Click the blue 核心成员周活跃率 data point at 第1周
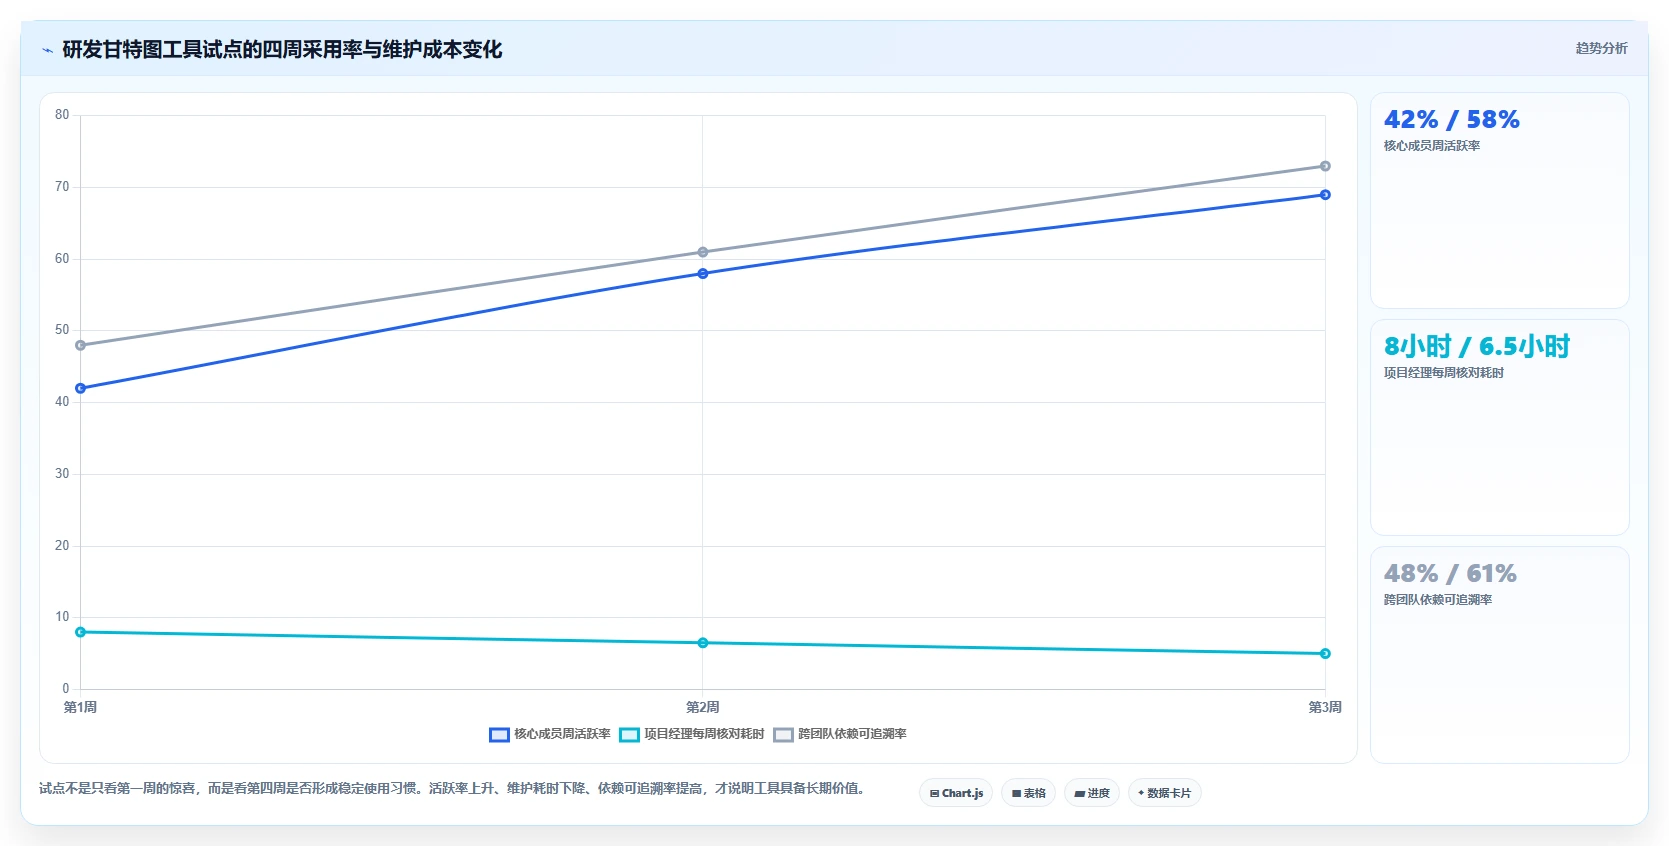This screenshot has height=846, width=1669. pyautogui.click(x=81, y=388)
